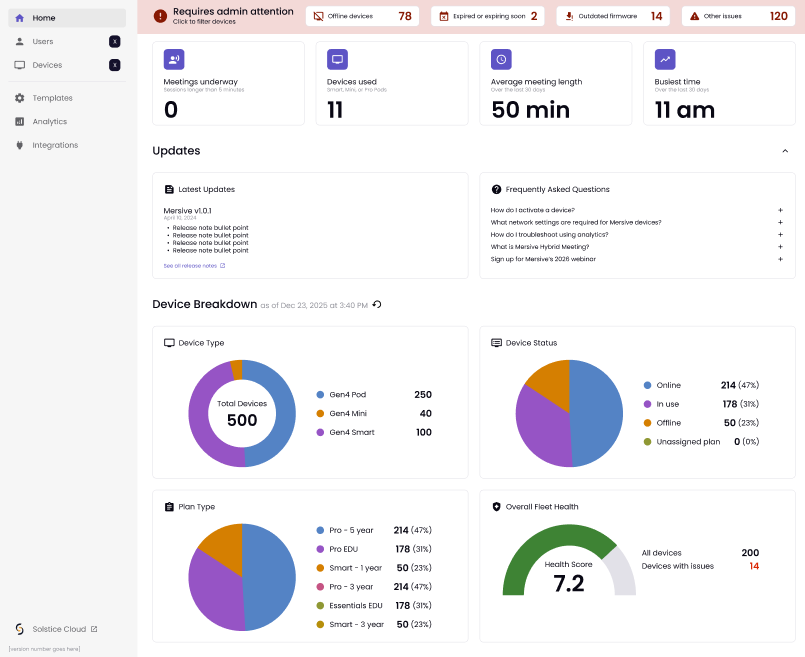
Task: Click the Pro EDU legend entry
Action: click(x=374, y=549)
